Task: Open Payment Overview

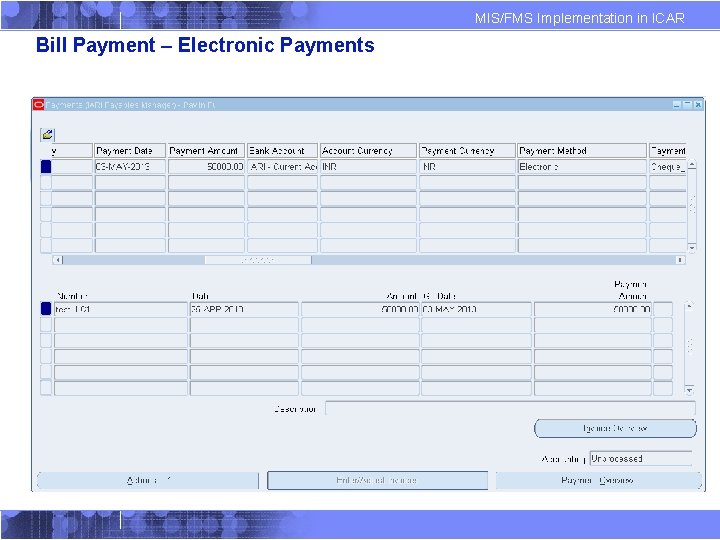Action: pyautogui.click(x=598, y=481)
